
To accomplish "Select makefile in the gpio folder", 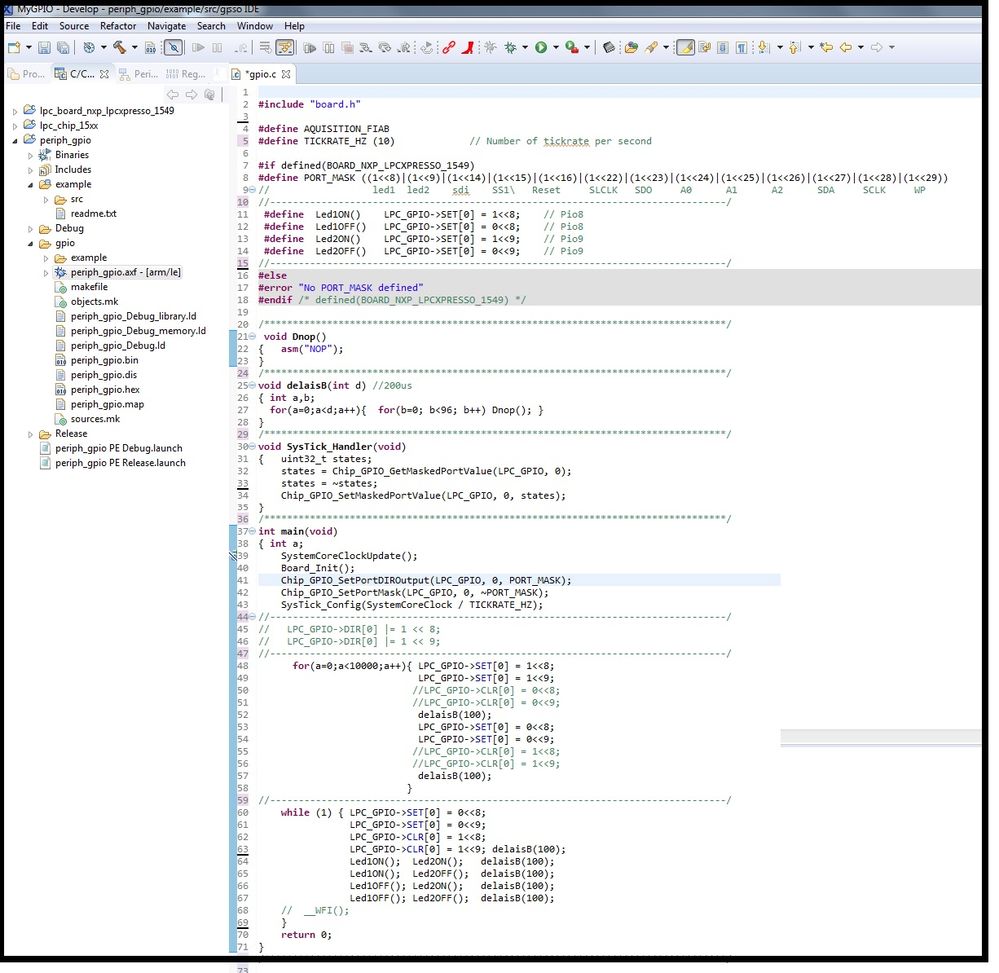I will 89,287.
